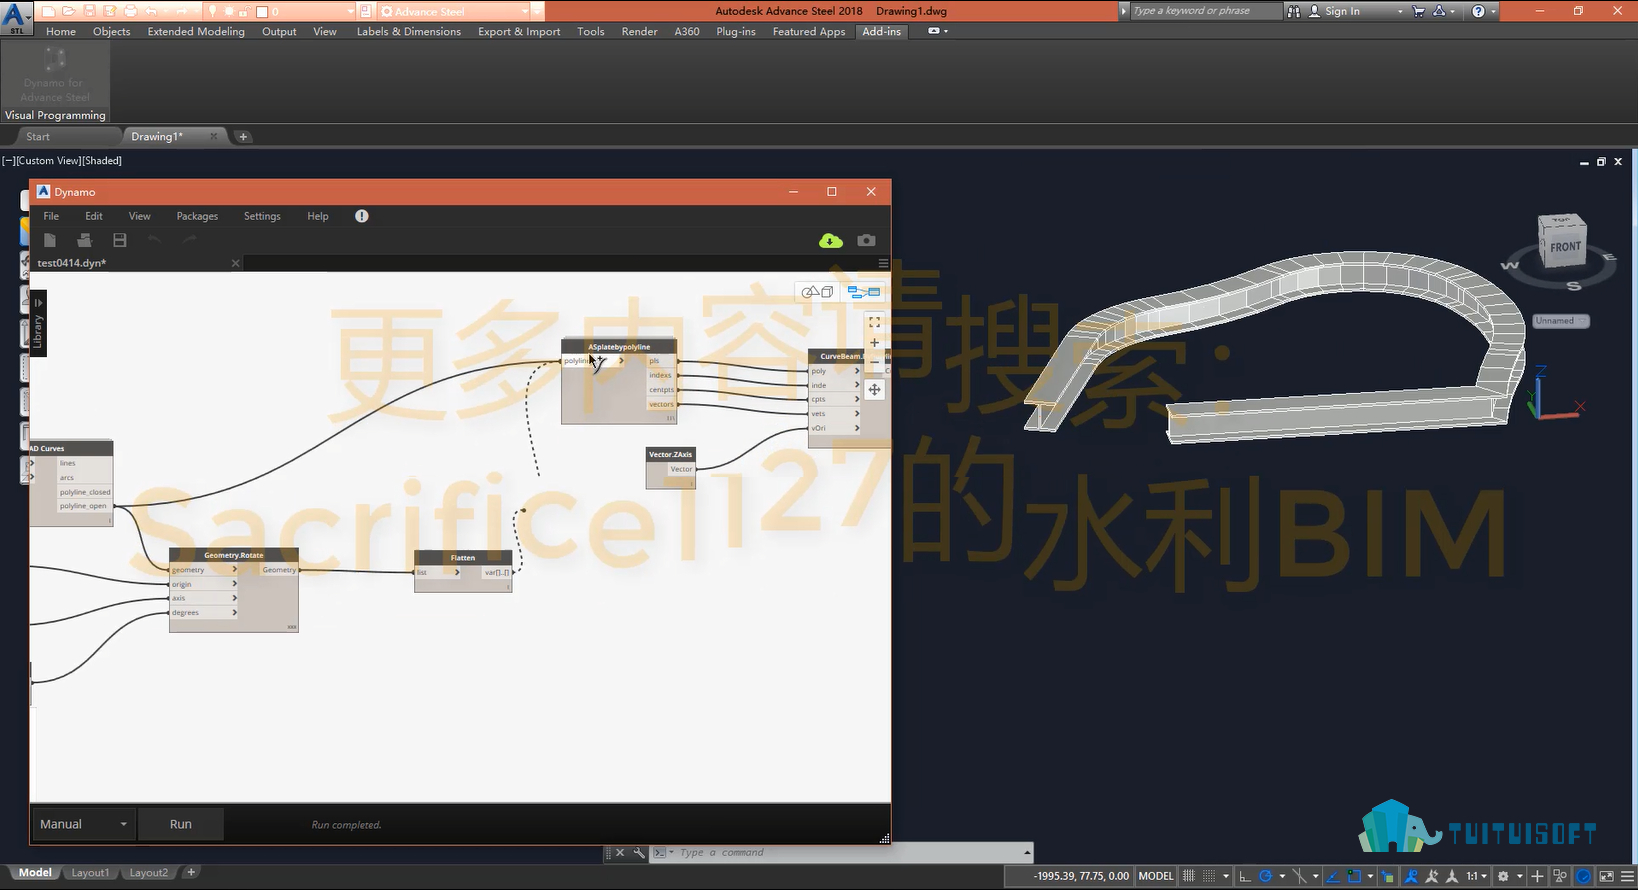Toggle the grid display in status bar
The width and height of the screenshot is (1638, 890).
click(x=1189, y=876)
